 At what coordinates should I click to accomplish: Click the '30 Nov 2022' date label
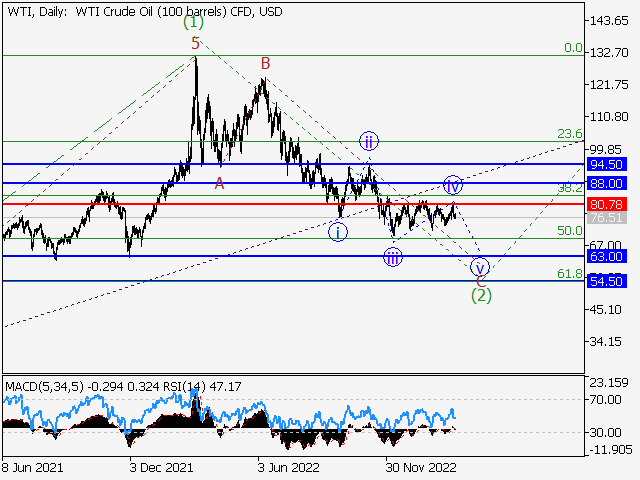[420, 467]
